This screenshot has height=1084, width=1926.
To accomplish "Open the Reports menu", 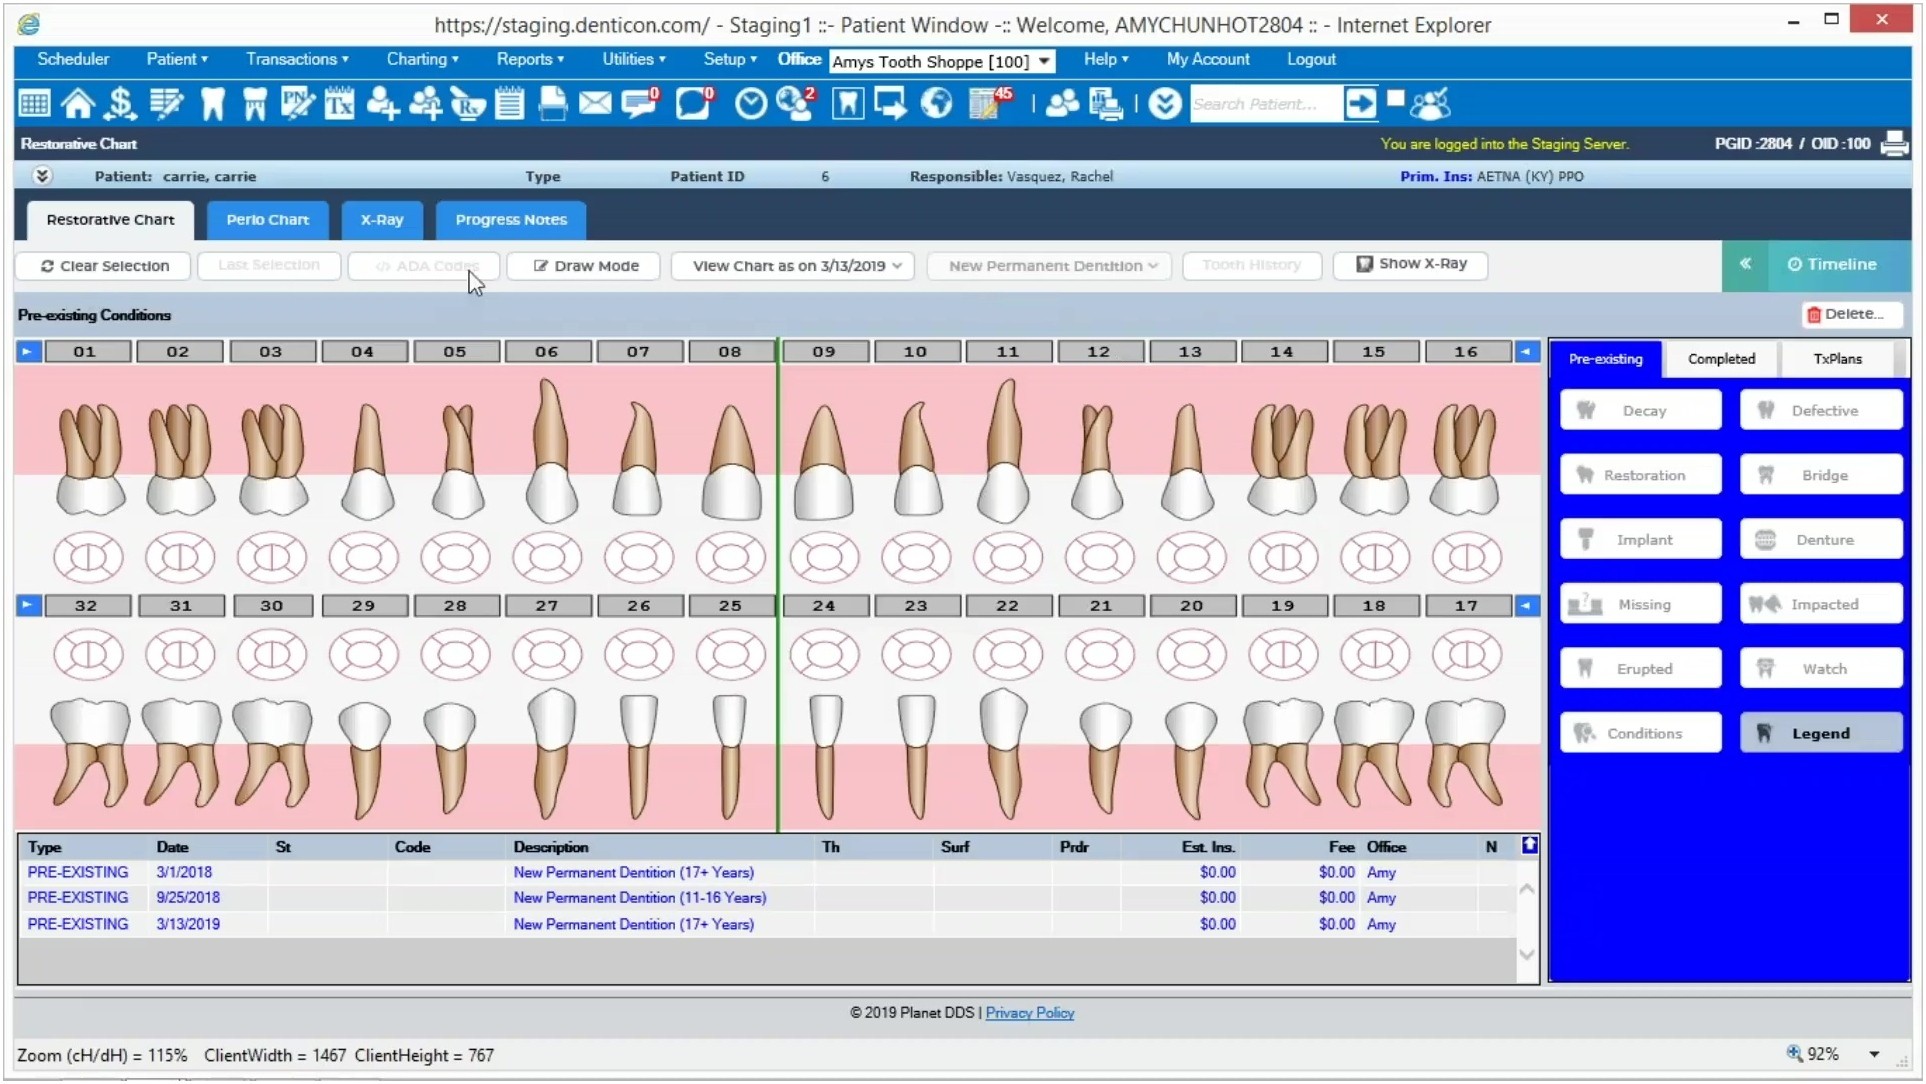I will pyautogui.click(x=530, y=60).
